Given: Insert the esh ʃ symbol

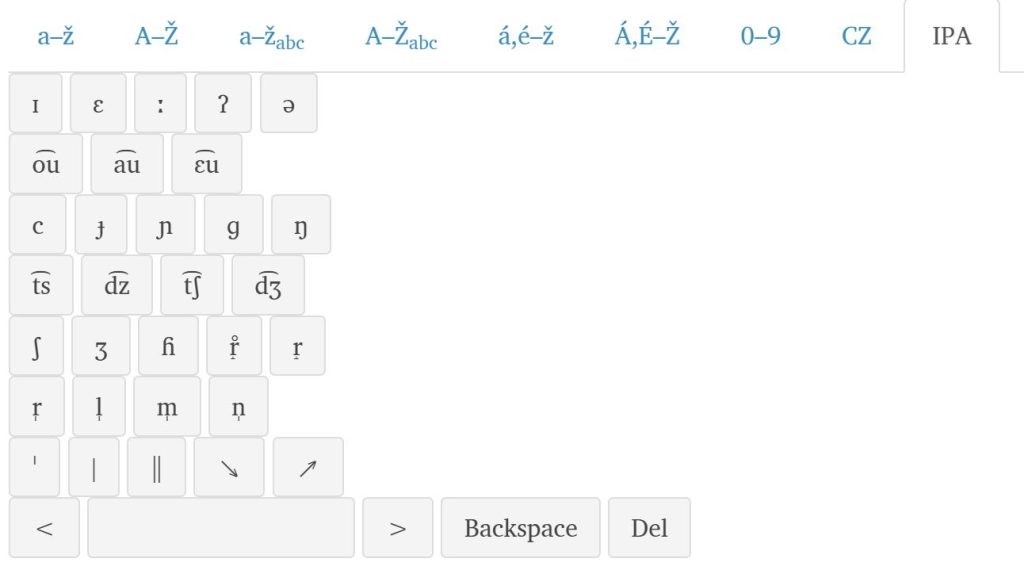Looking at the screenshot, I should click(x=37, y=345).
